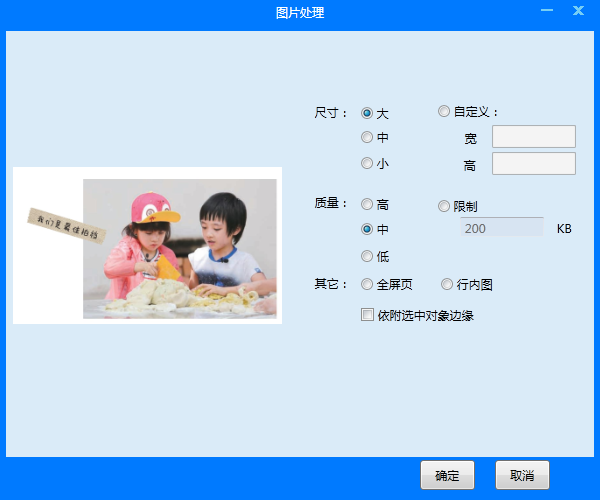This screenshot has height=500, width=600.
Task: Select the 中 option under 质量
Action: point(367,229)
